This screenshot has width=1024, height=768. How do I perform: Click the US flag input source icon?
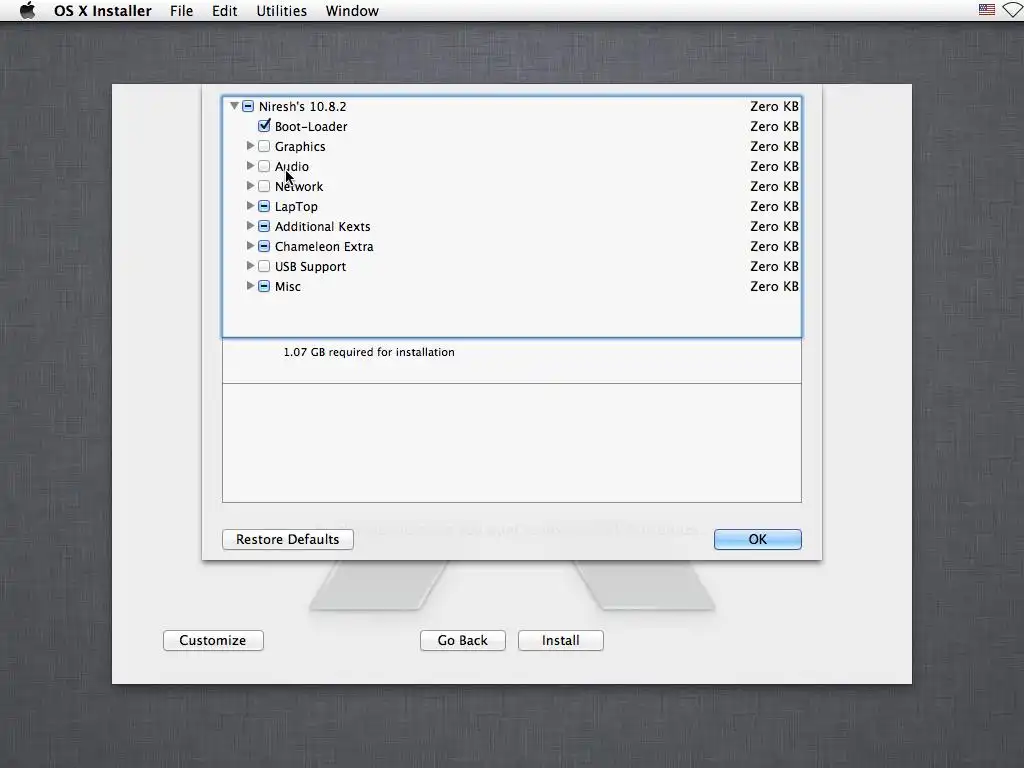(986, 10)
